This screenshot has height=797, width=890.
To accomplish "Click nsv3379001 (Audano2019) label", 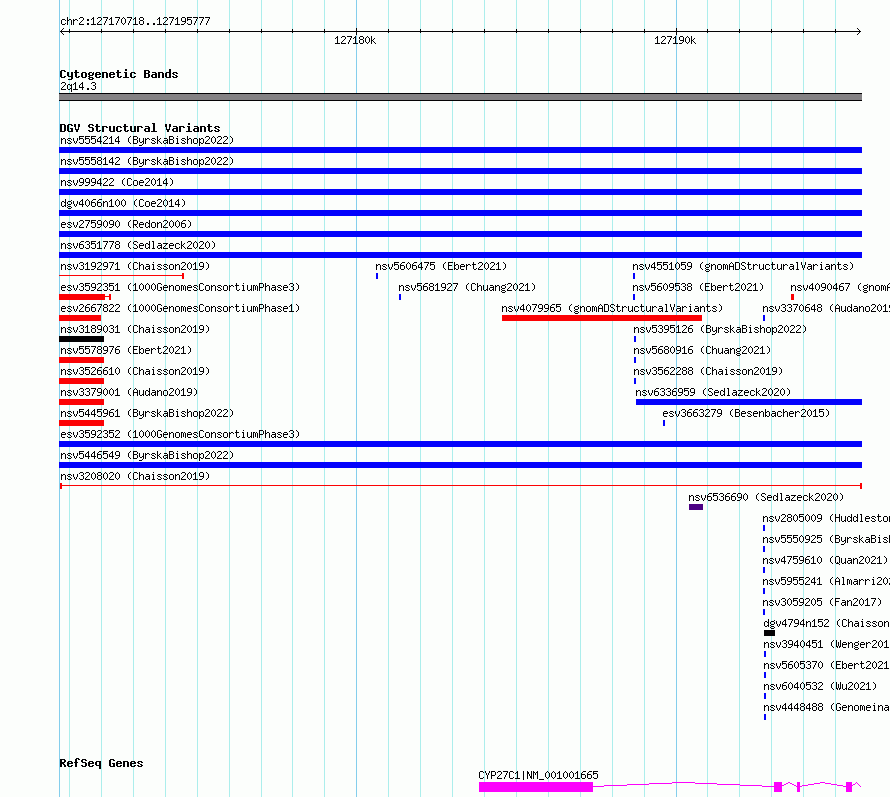I will coord(129,392).
